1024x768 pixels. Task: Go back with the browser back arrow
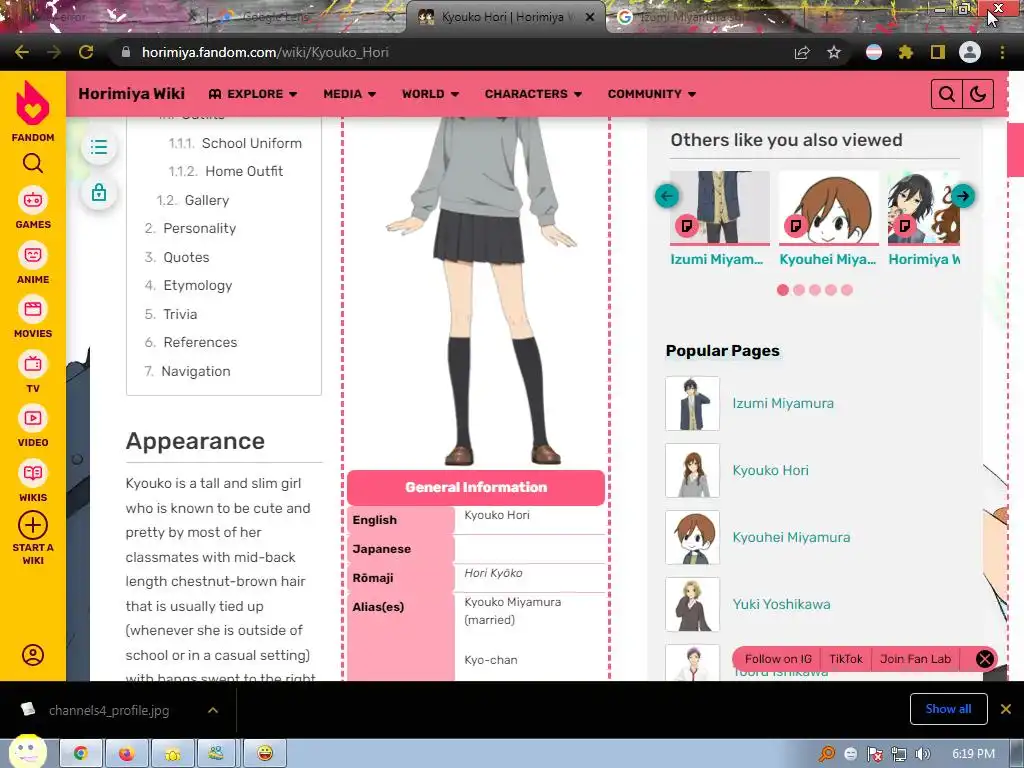tap(22, 52)
